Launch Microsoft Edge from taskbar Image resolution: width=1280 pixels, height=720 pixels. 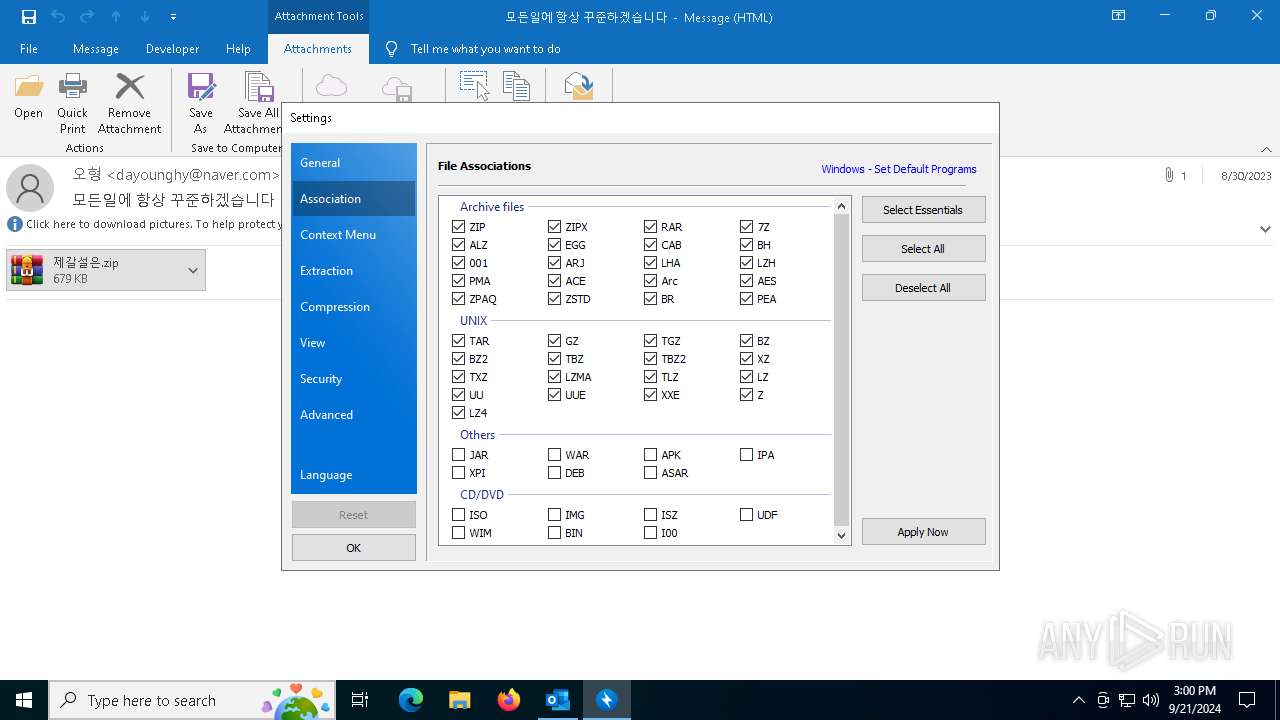411,700
